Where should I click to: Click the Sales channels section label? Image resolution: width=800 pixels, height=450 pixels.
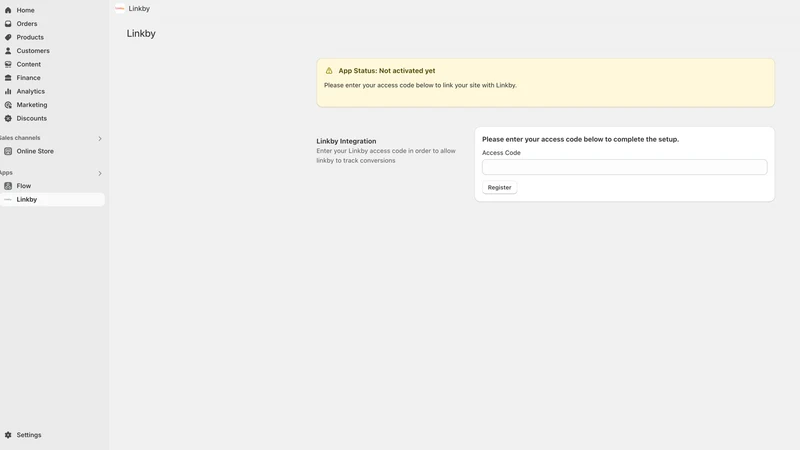(20, 138)
